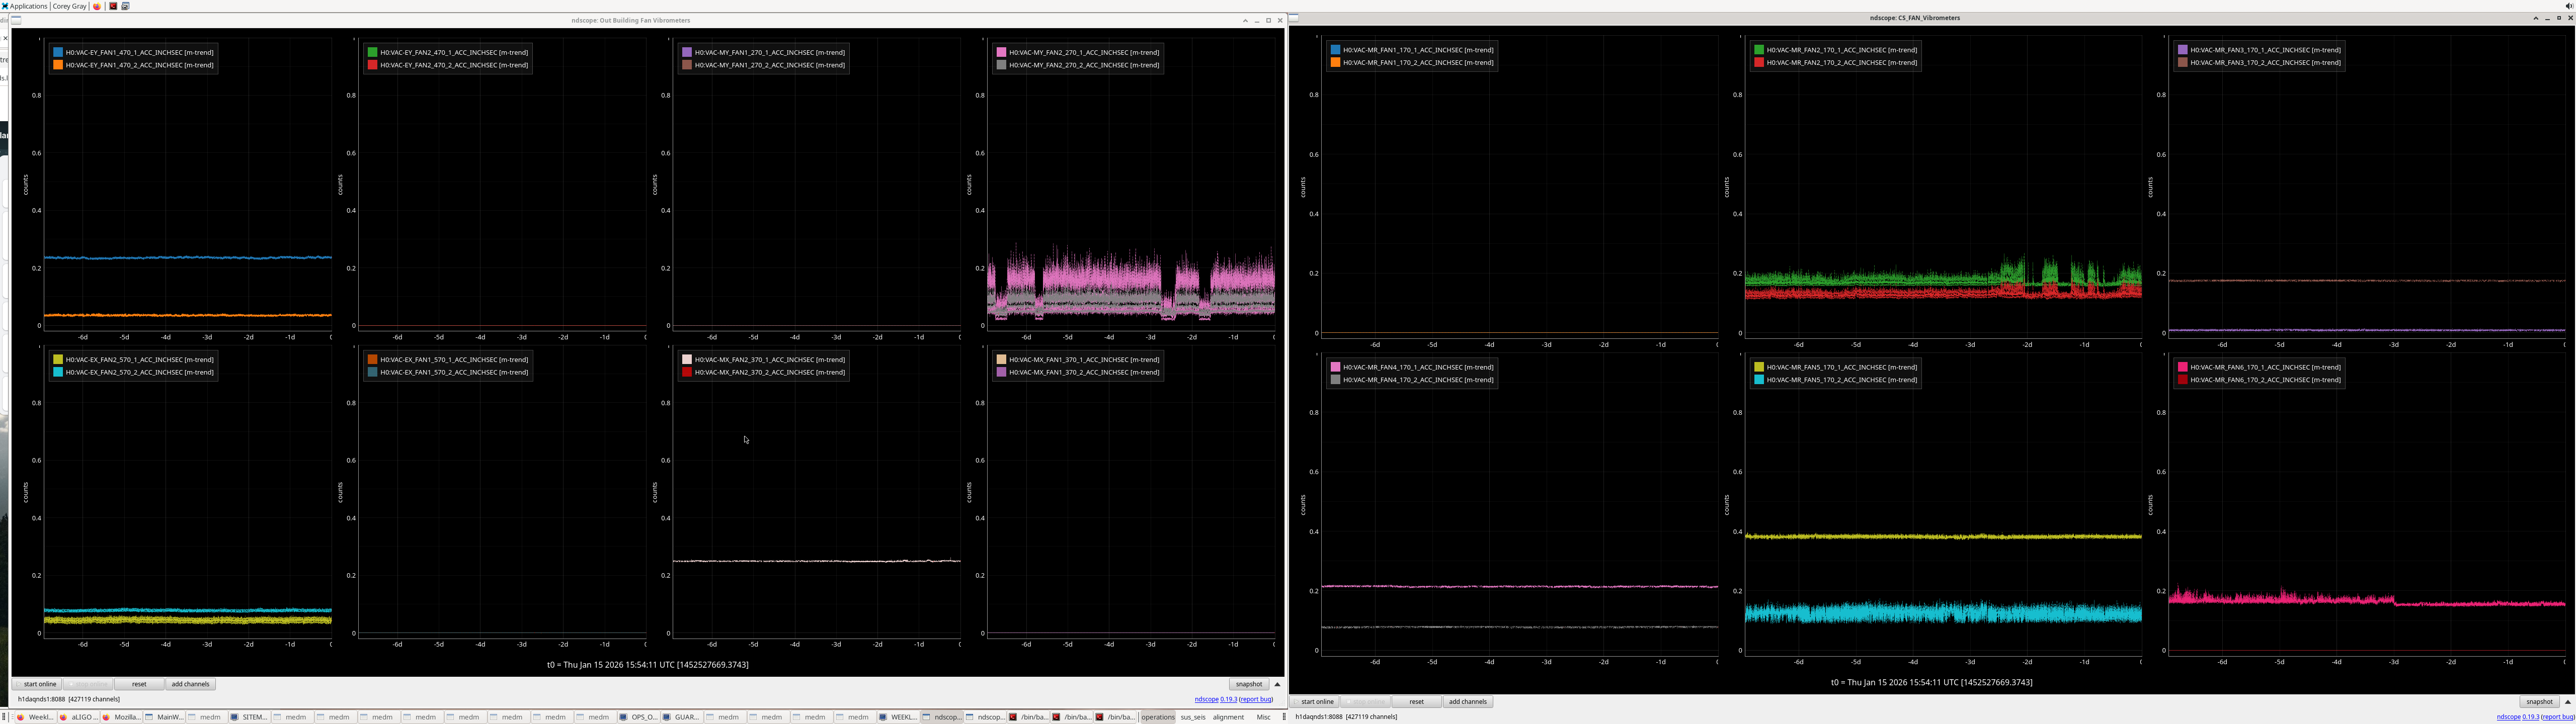Take a snapshot of the CS_FAN_Vibrometers window
Screen dimensions: 2576x724
pyautogui.click(x=2539, y=702)
